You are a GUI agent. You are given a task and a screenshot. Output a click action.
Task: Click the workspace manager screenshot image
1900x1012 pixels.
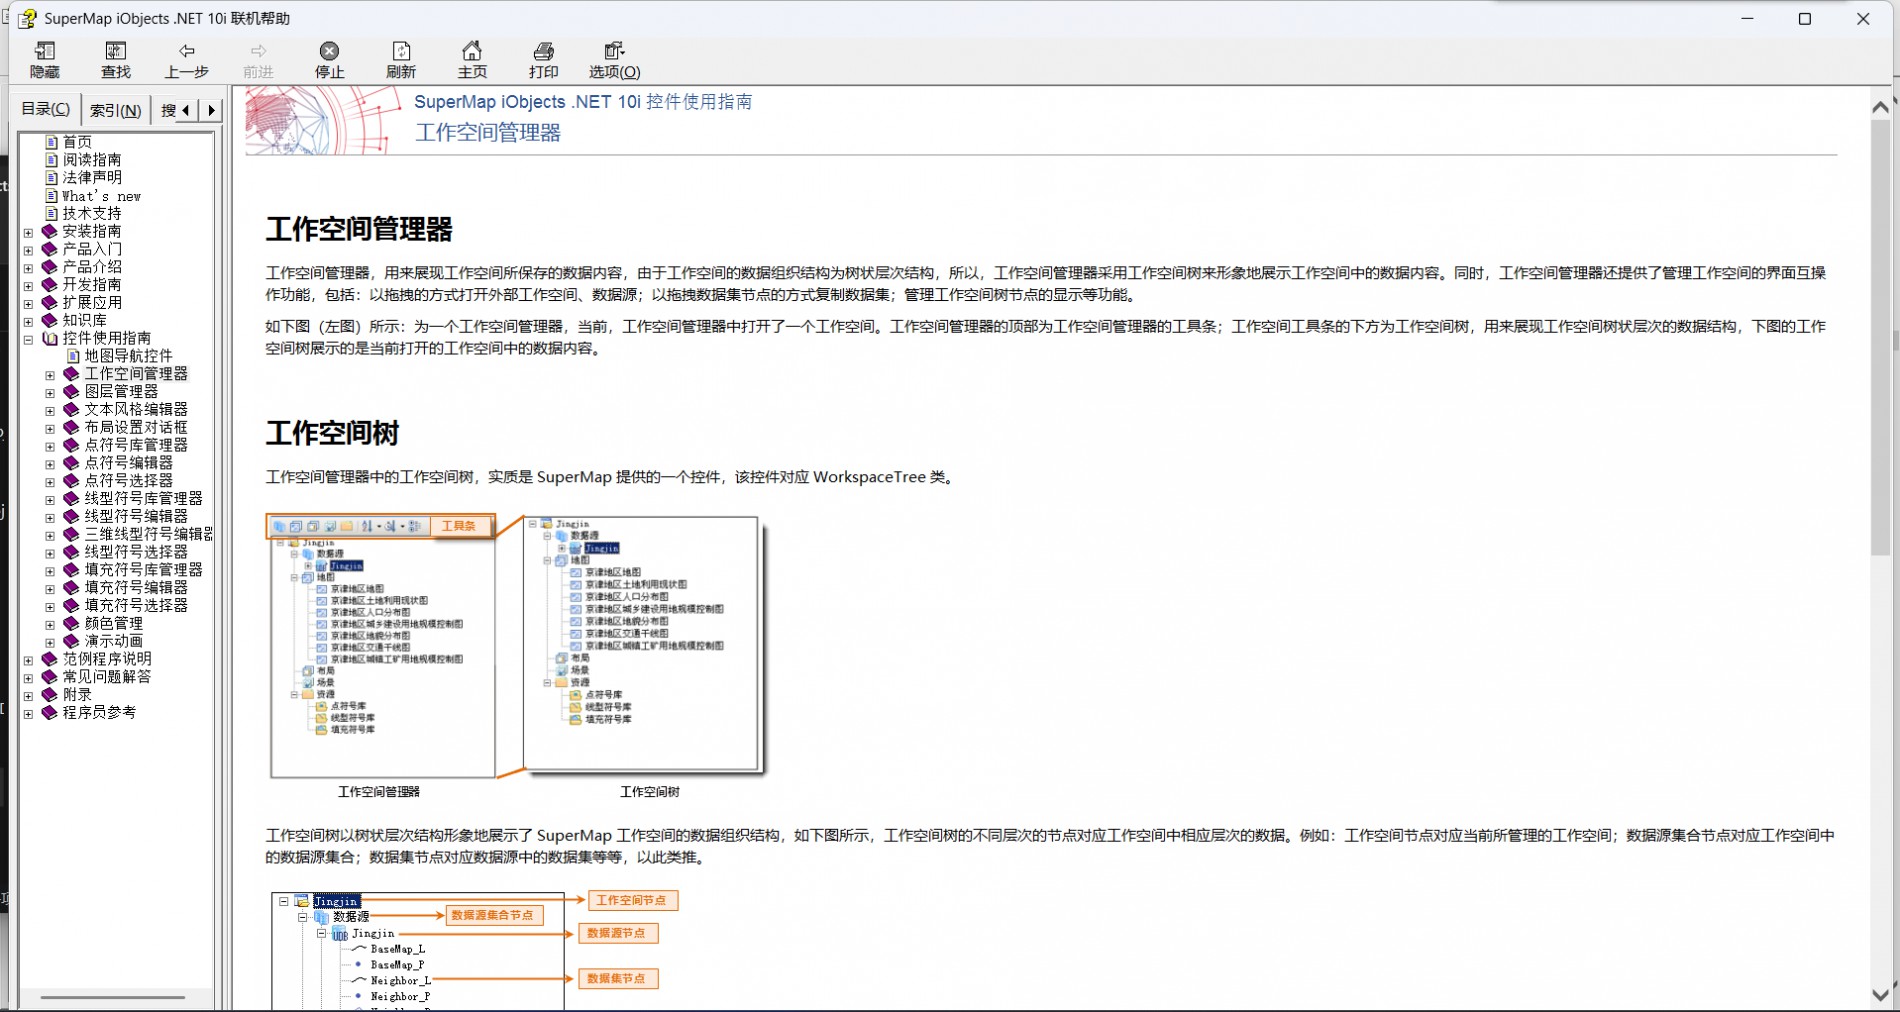coord(382,646)
